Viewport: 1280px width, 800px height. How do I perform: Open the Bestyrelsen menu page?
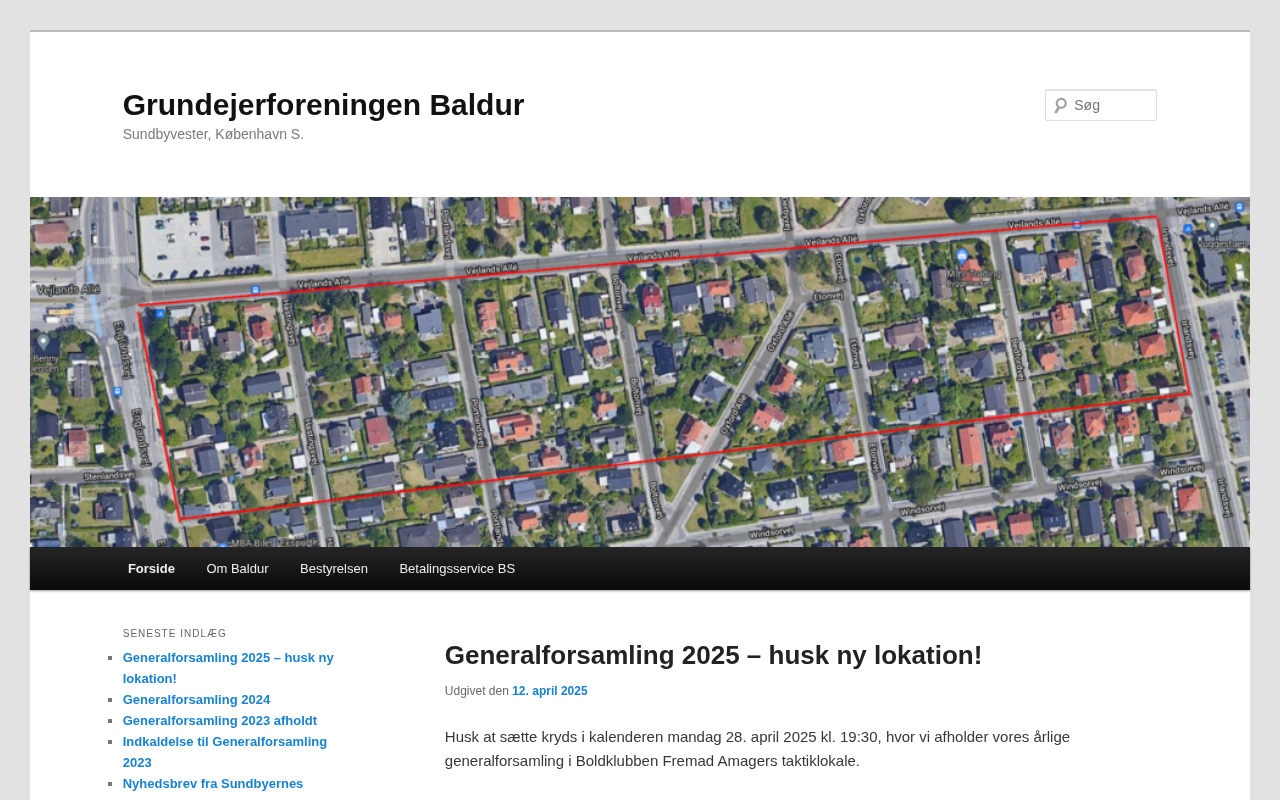334,569
